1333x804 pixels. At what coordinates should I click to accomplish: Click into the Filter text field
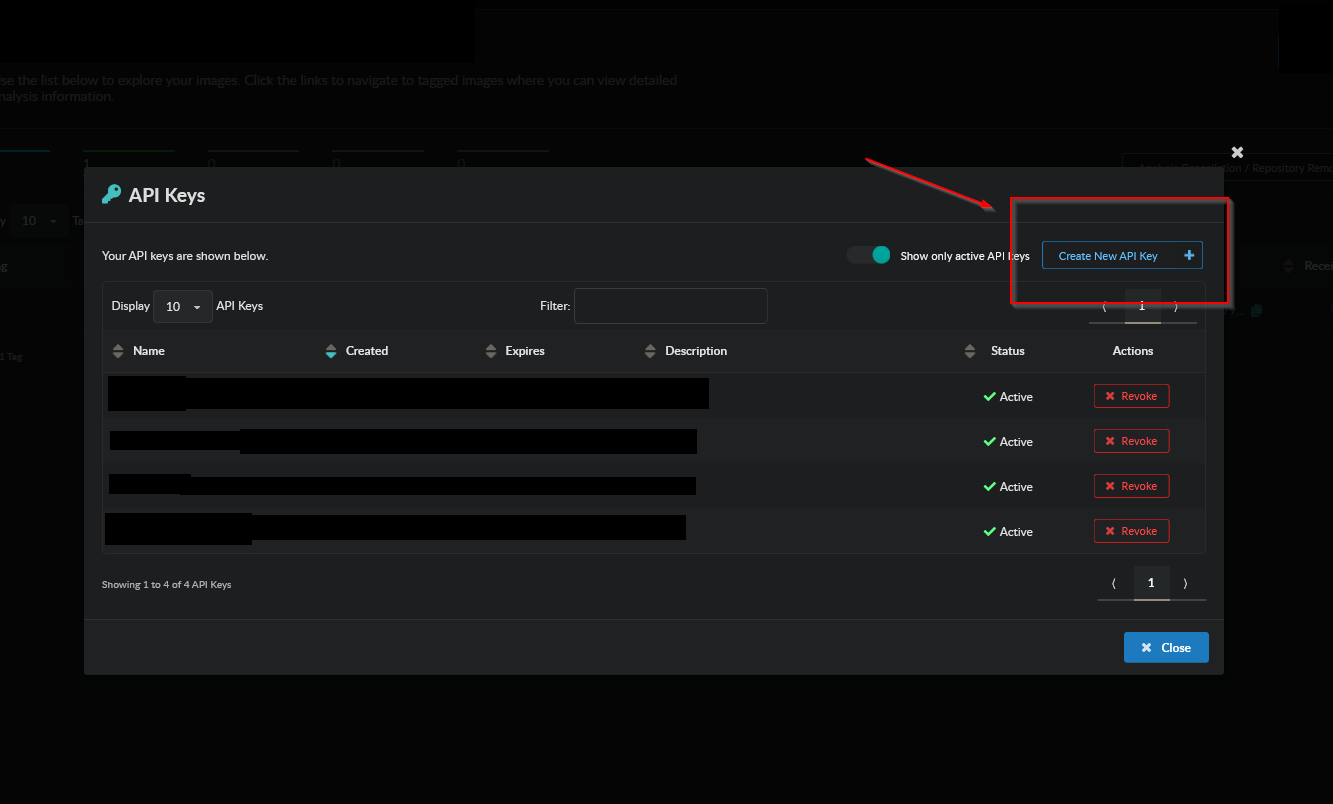[670, 306]
